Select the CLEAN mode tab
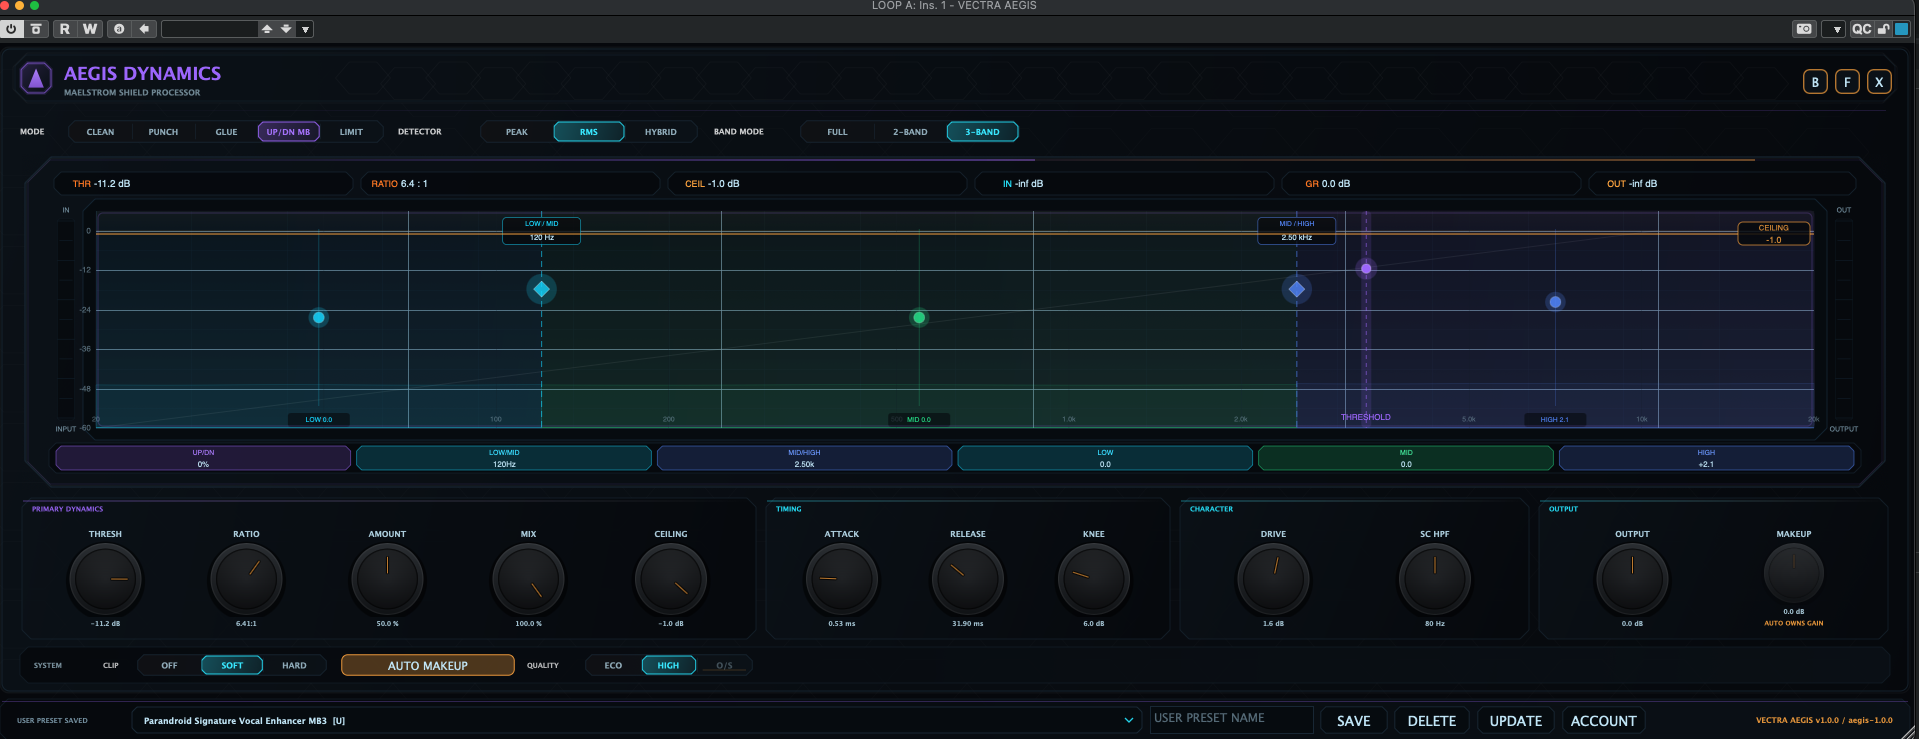This screenshot has height=739, width=1919. [x=101, y=132]
